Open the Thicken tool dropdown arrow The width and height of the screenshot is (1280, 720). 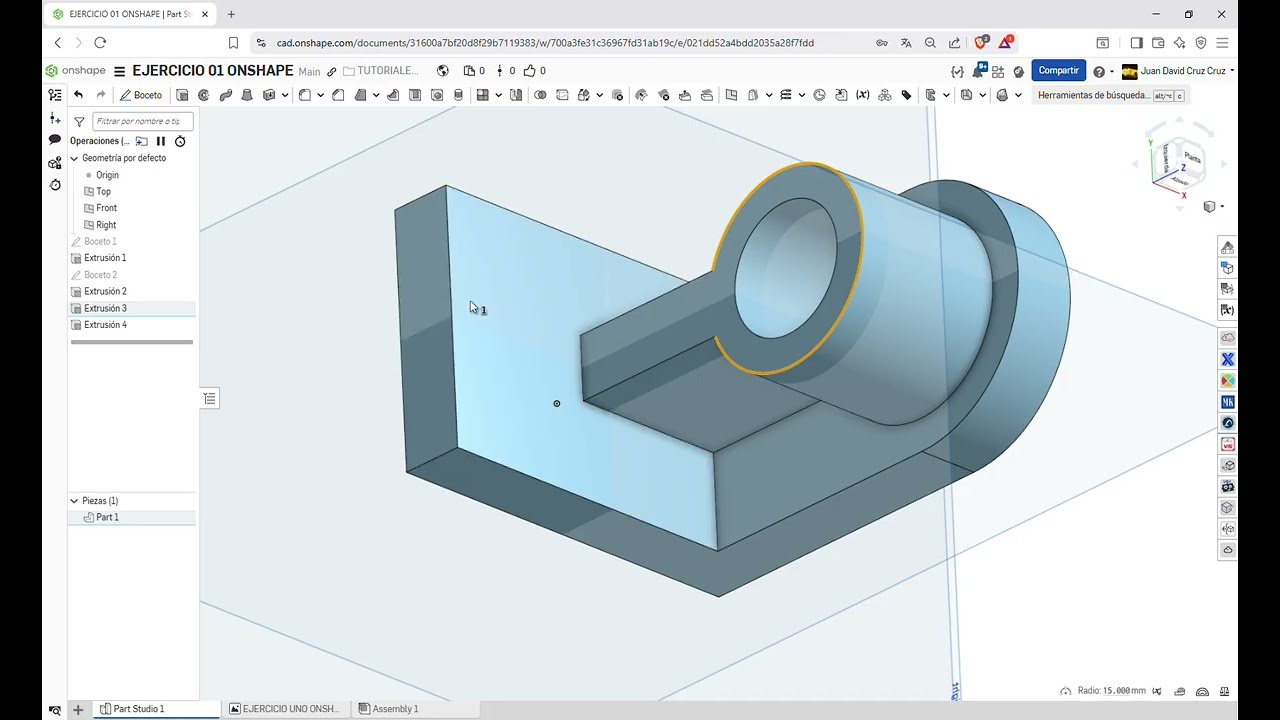(x=285, y=96)
